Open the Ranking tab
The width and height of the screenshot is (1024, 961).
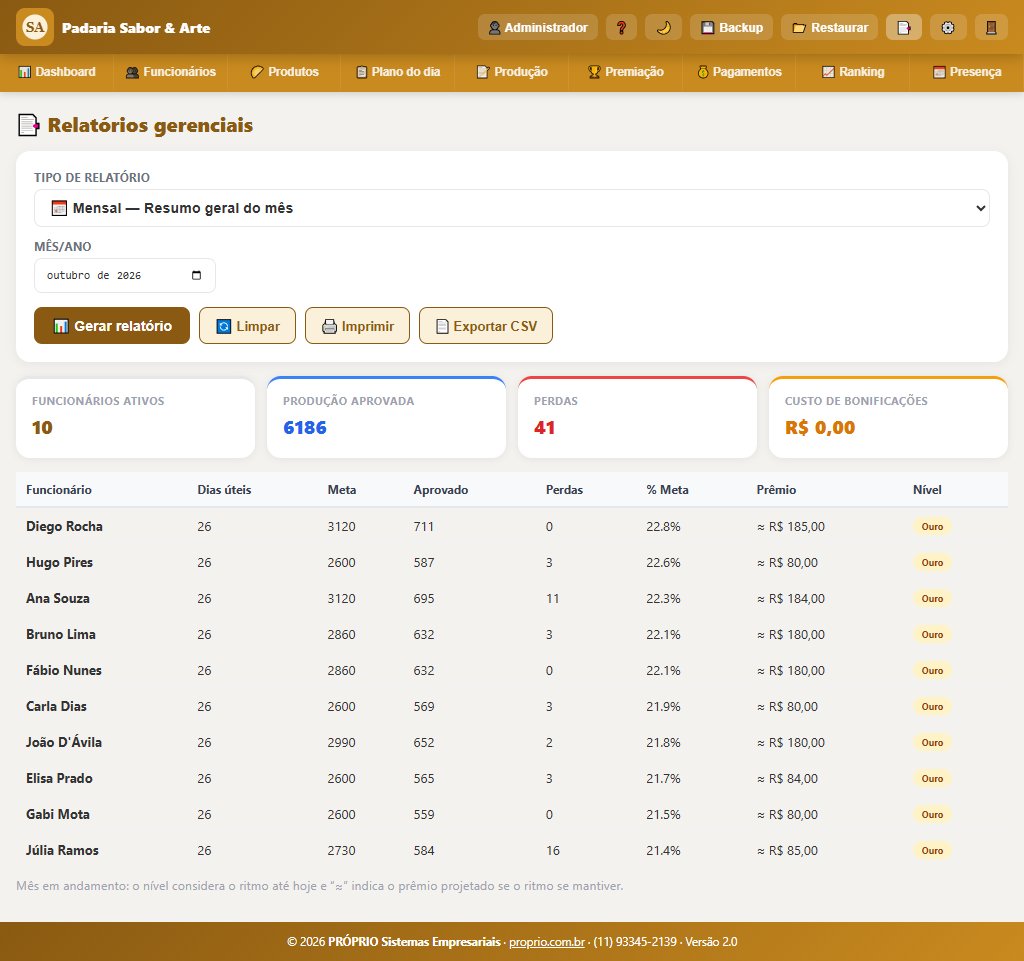[853, 72]
